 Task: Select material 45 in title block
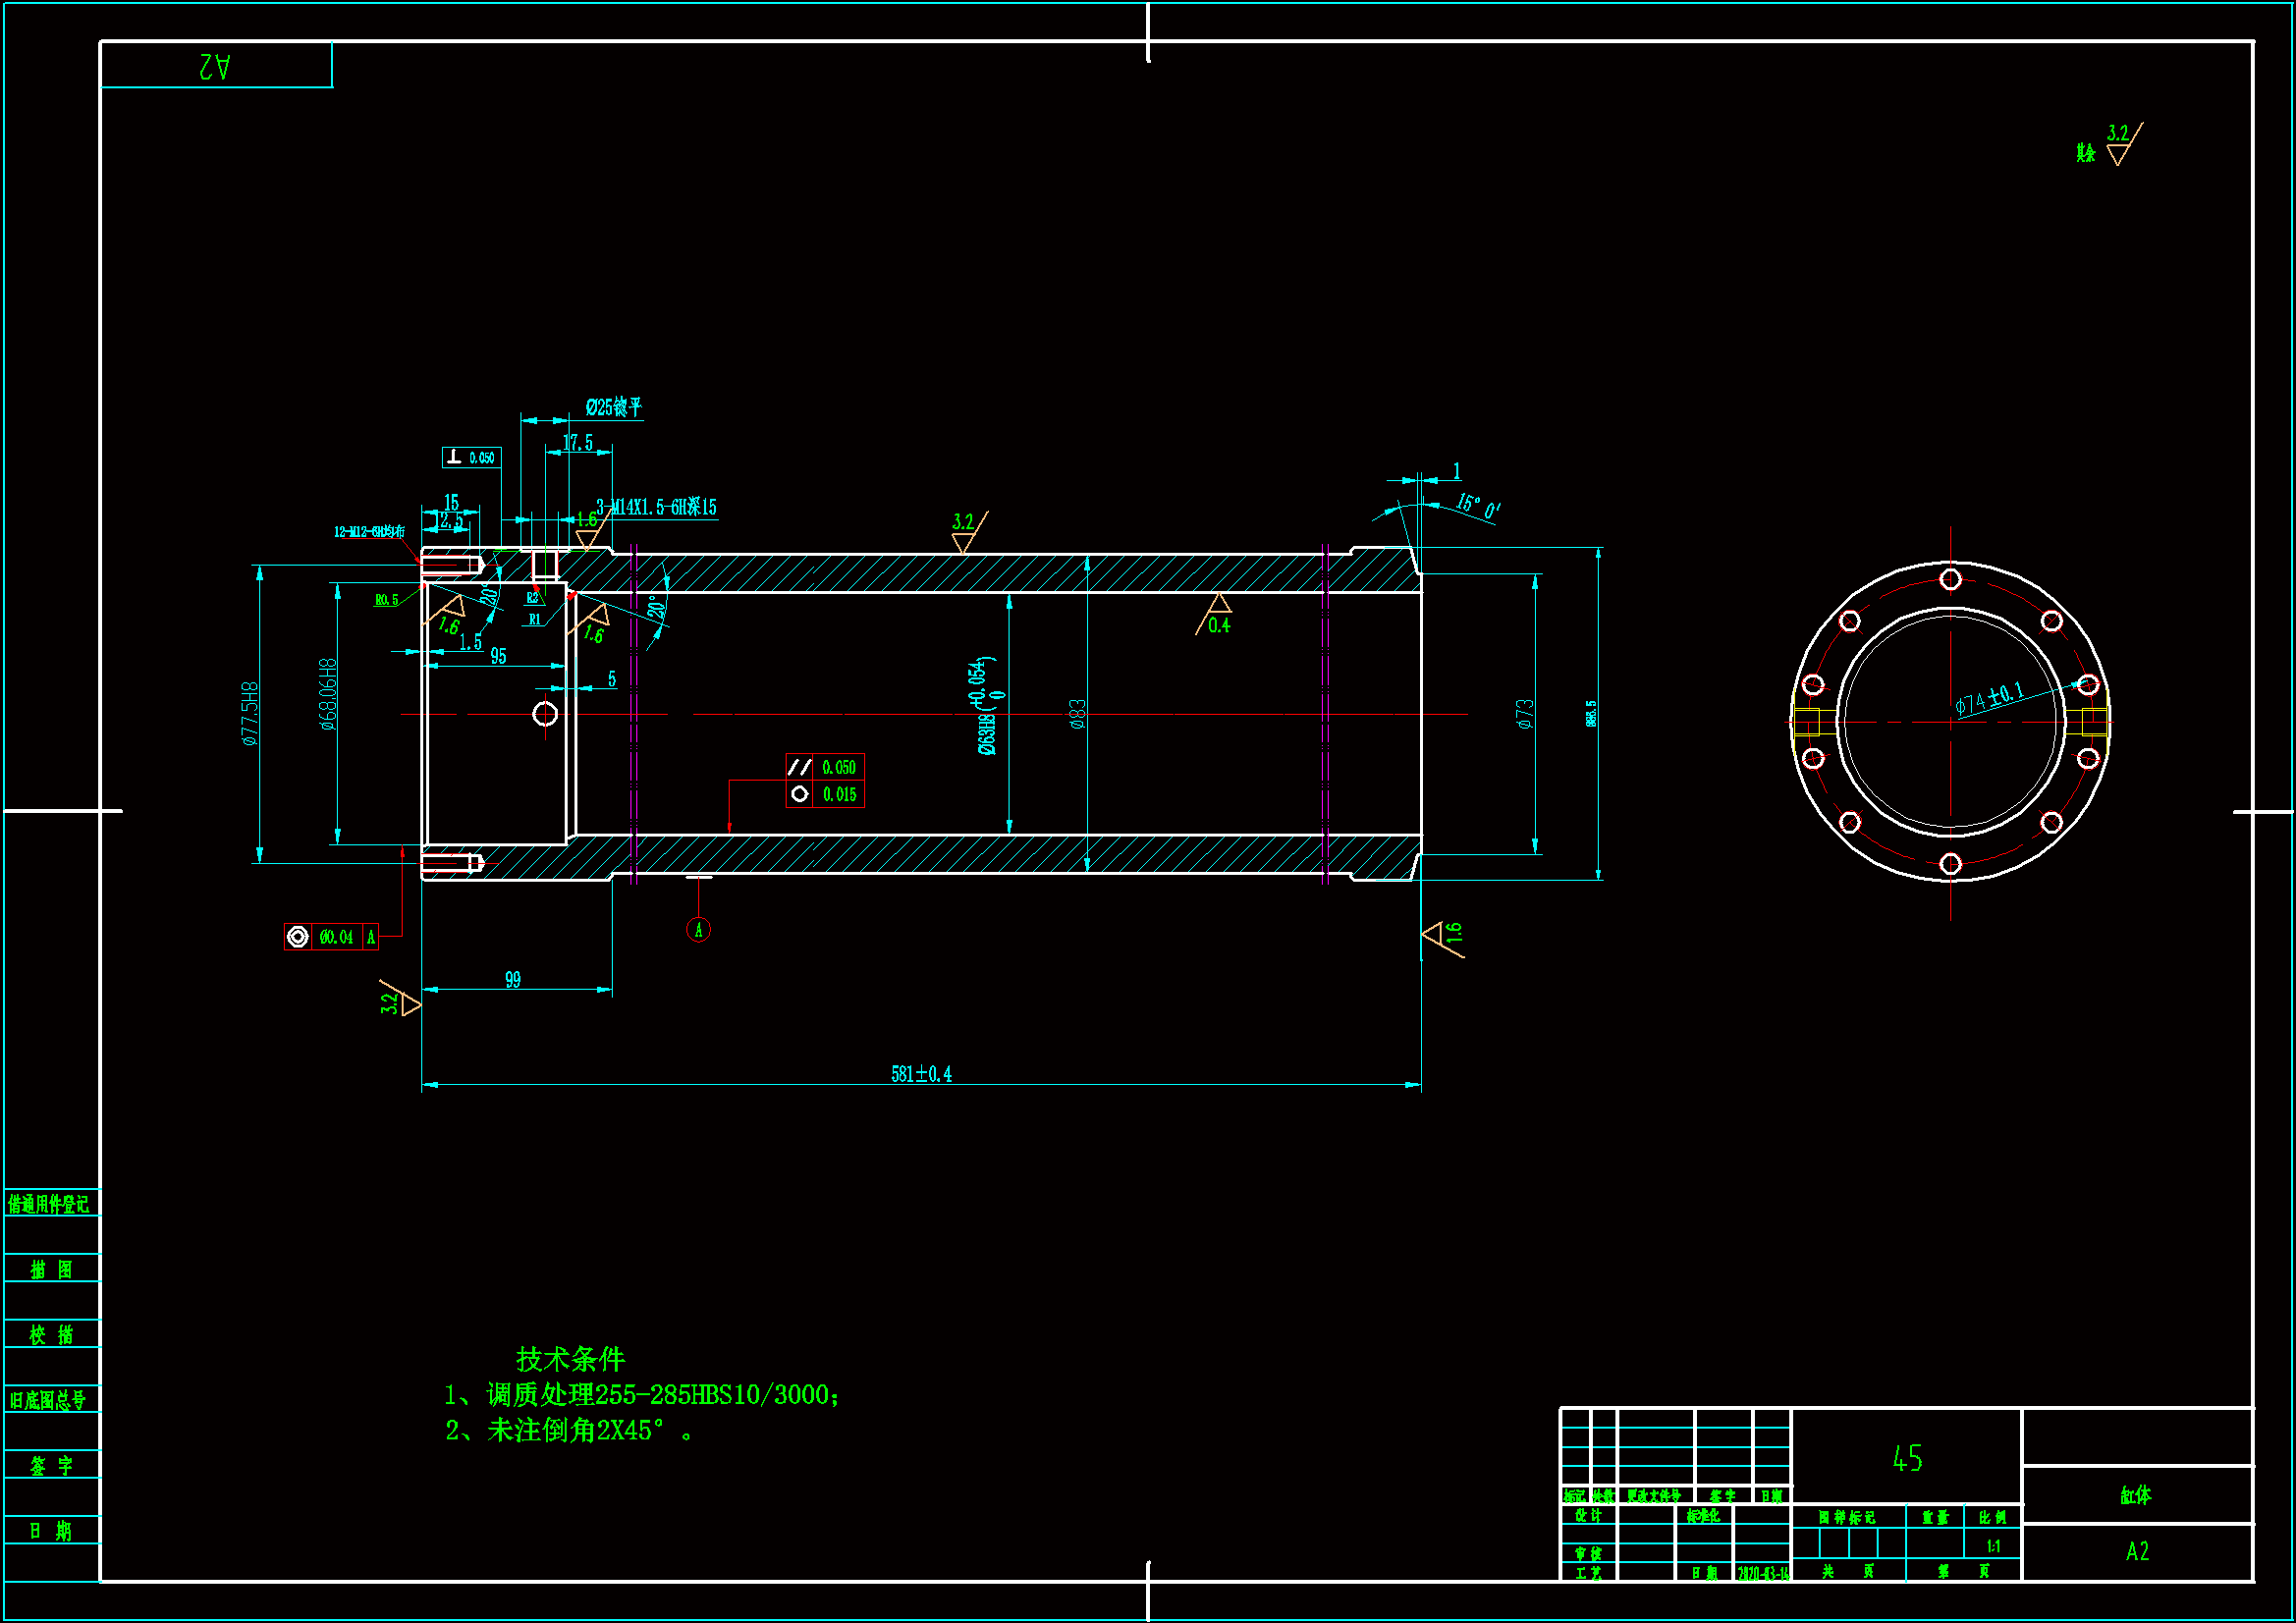pyautogui.click(x=1907, y=1459)
